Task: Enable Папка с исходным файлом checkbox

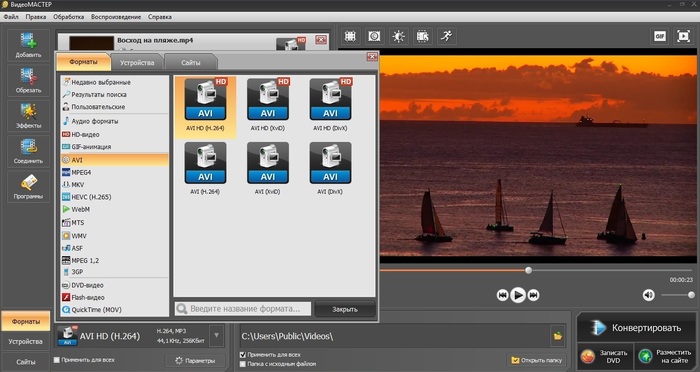Action: pyautogui.click(x=243, y=364)
